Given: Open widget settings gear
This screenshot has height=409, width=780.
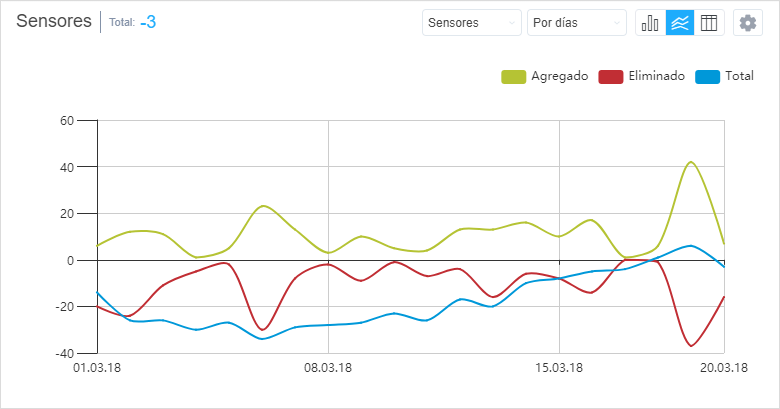Looking at the screenshot, I should (748, 23).
